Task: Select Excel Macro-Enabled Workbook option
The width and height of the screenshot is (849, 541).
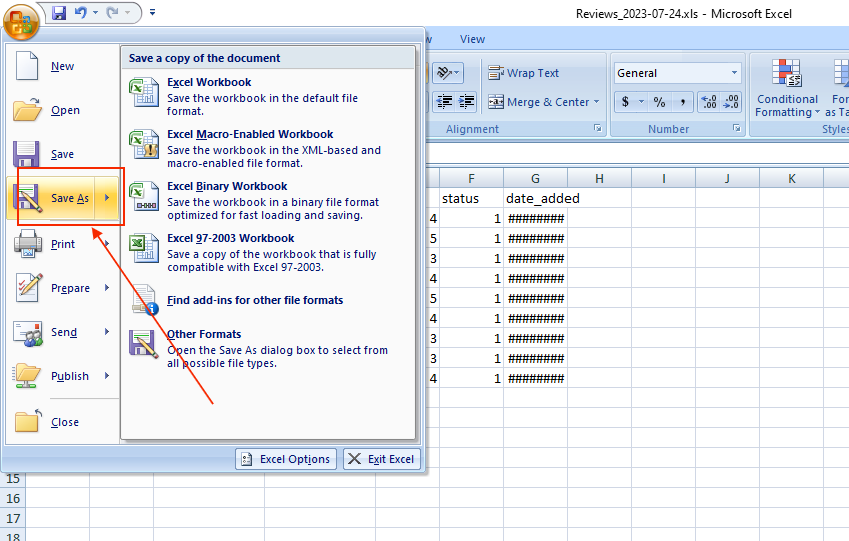Action: click(x=268, y=148)
